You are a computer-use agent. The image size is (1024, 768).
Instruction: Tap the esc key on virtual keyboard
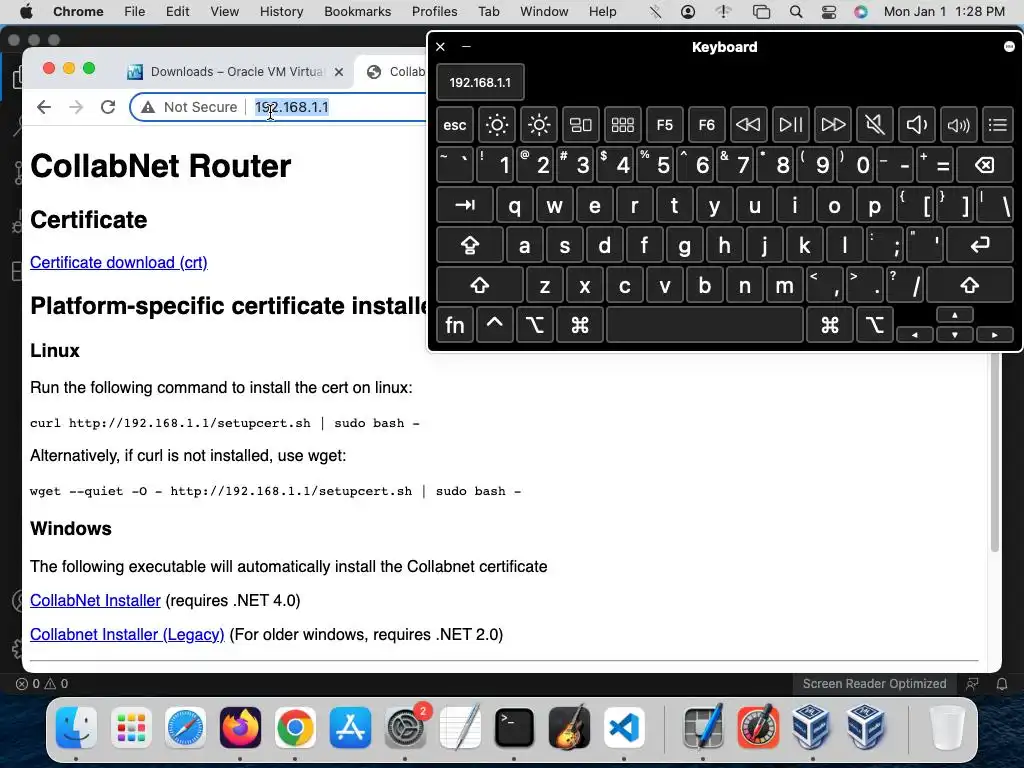(455, 125)
